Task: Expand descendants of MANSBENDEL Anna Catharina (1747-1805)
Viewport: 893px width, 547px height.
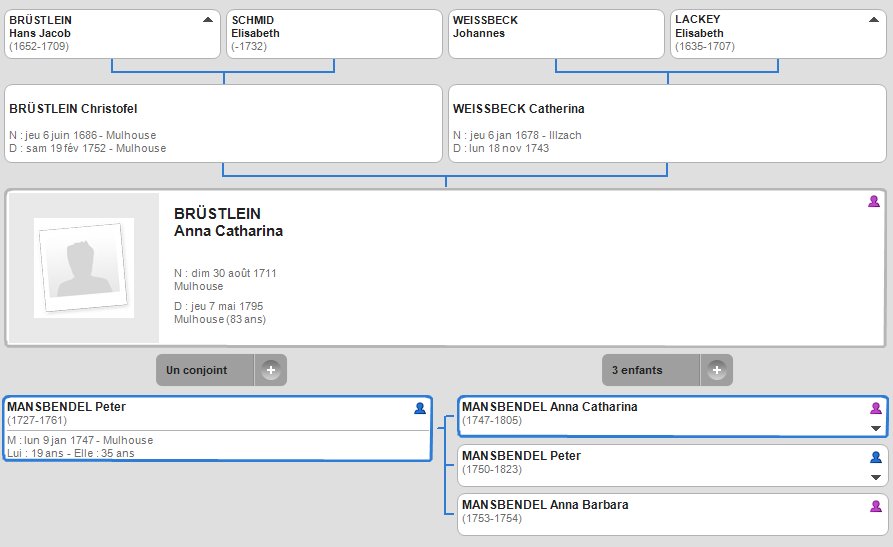Action: (x=876, y=428)
